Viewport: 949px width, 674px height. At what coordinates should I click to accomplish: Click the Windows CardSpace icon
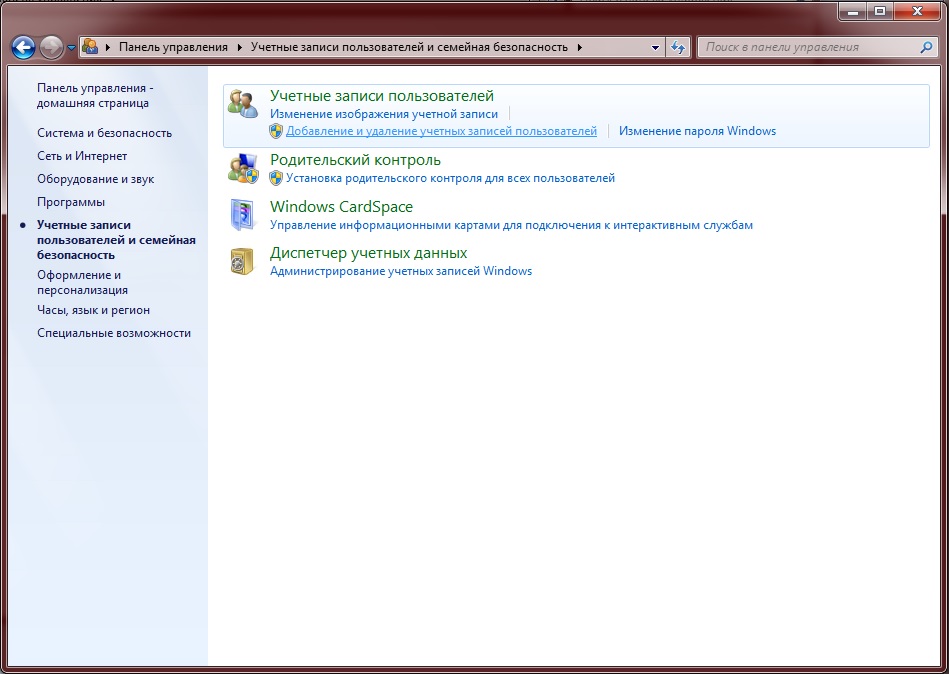point(243,215)
